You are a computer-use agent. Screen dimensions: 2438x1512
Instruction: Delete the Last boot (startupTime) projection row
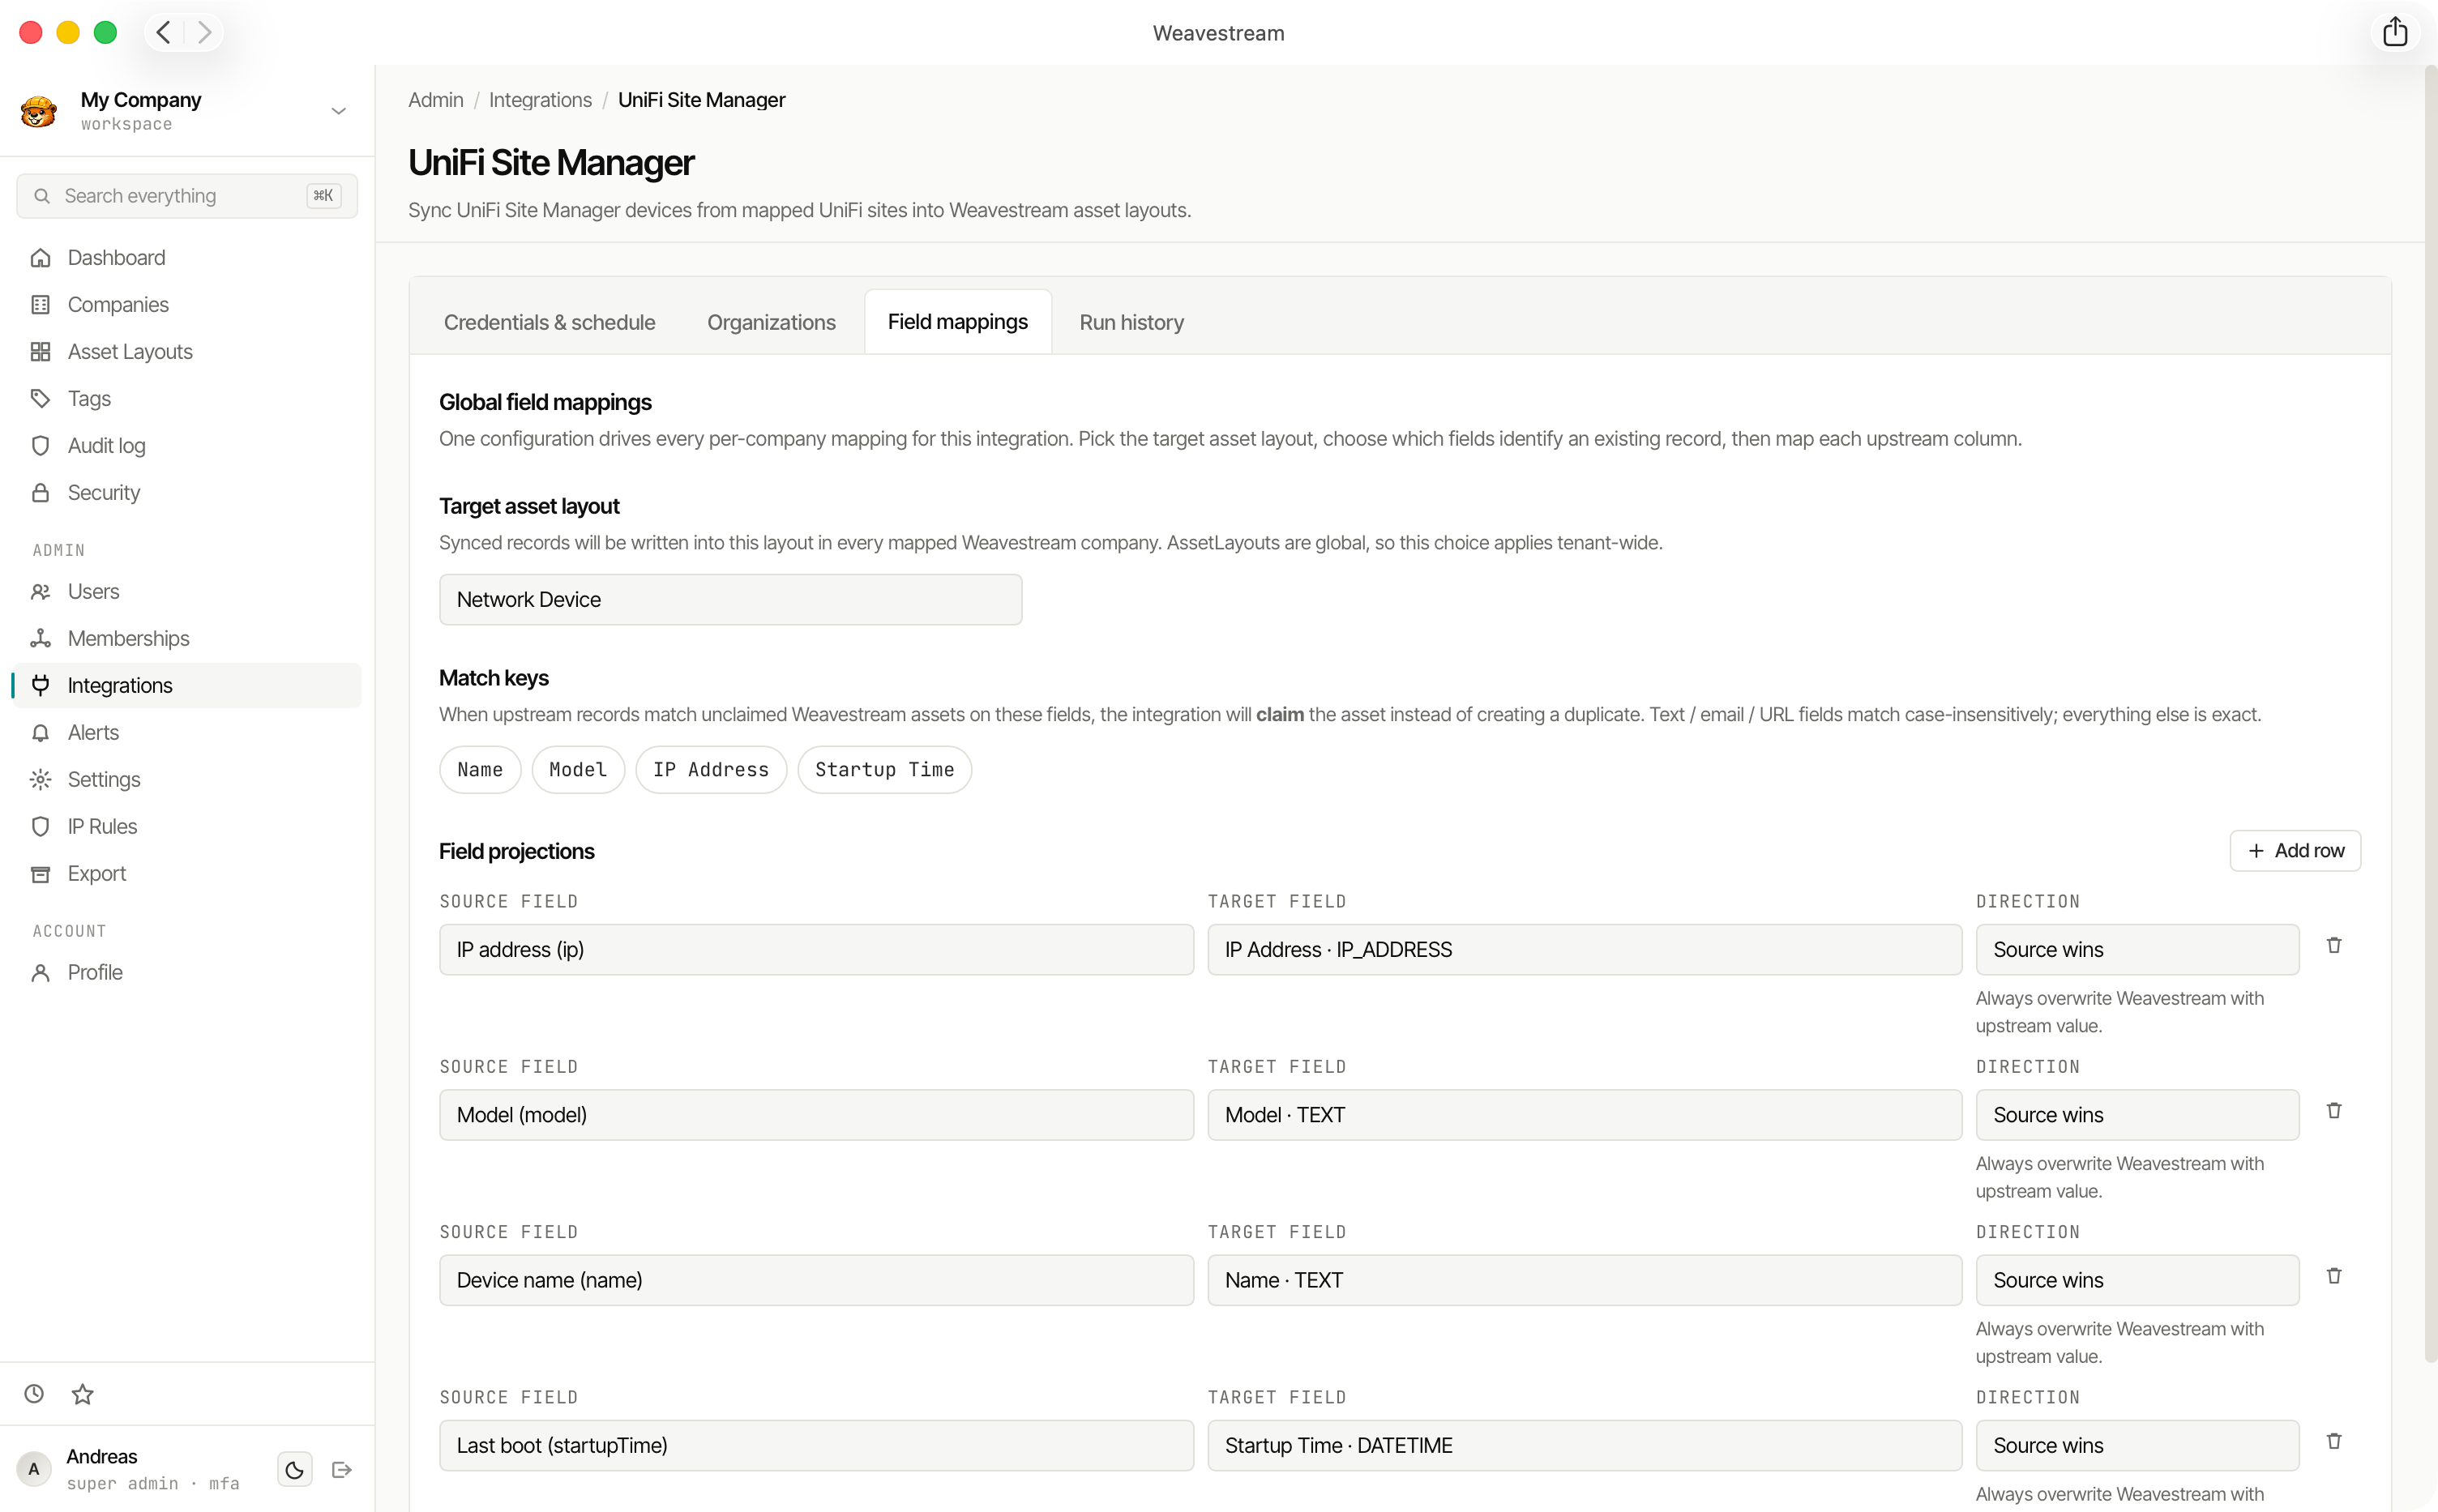[x=2334, y=1442]
